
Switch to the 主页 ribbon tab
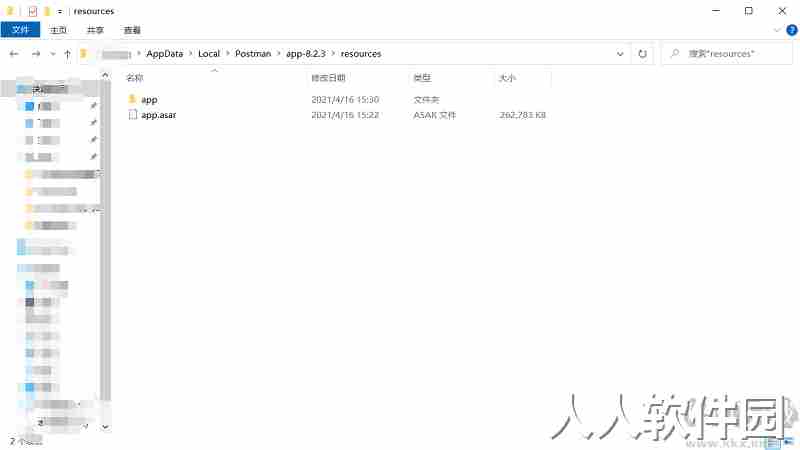pos(58,30)
